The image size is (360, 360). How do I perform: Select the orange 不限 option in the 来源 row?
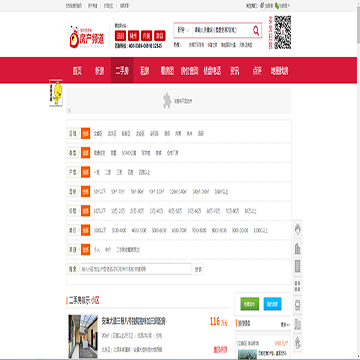point(86,250)
